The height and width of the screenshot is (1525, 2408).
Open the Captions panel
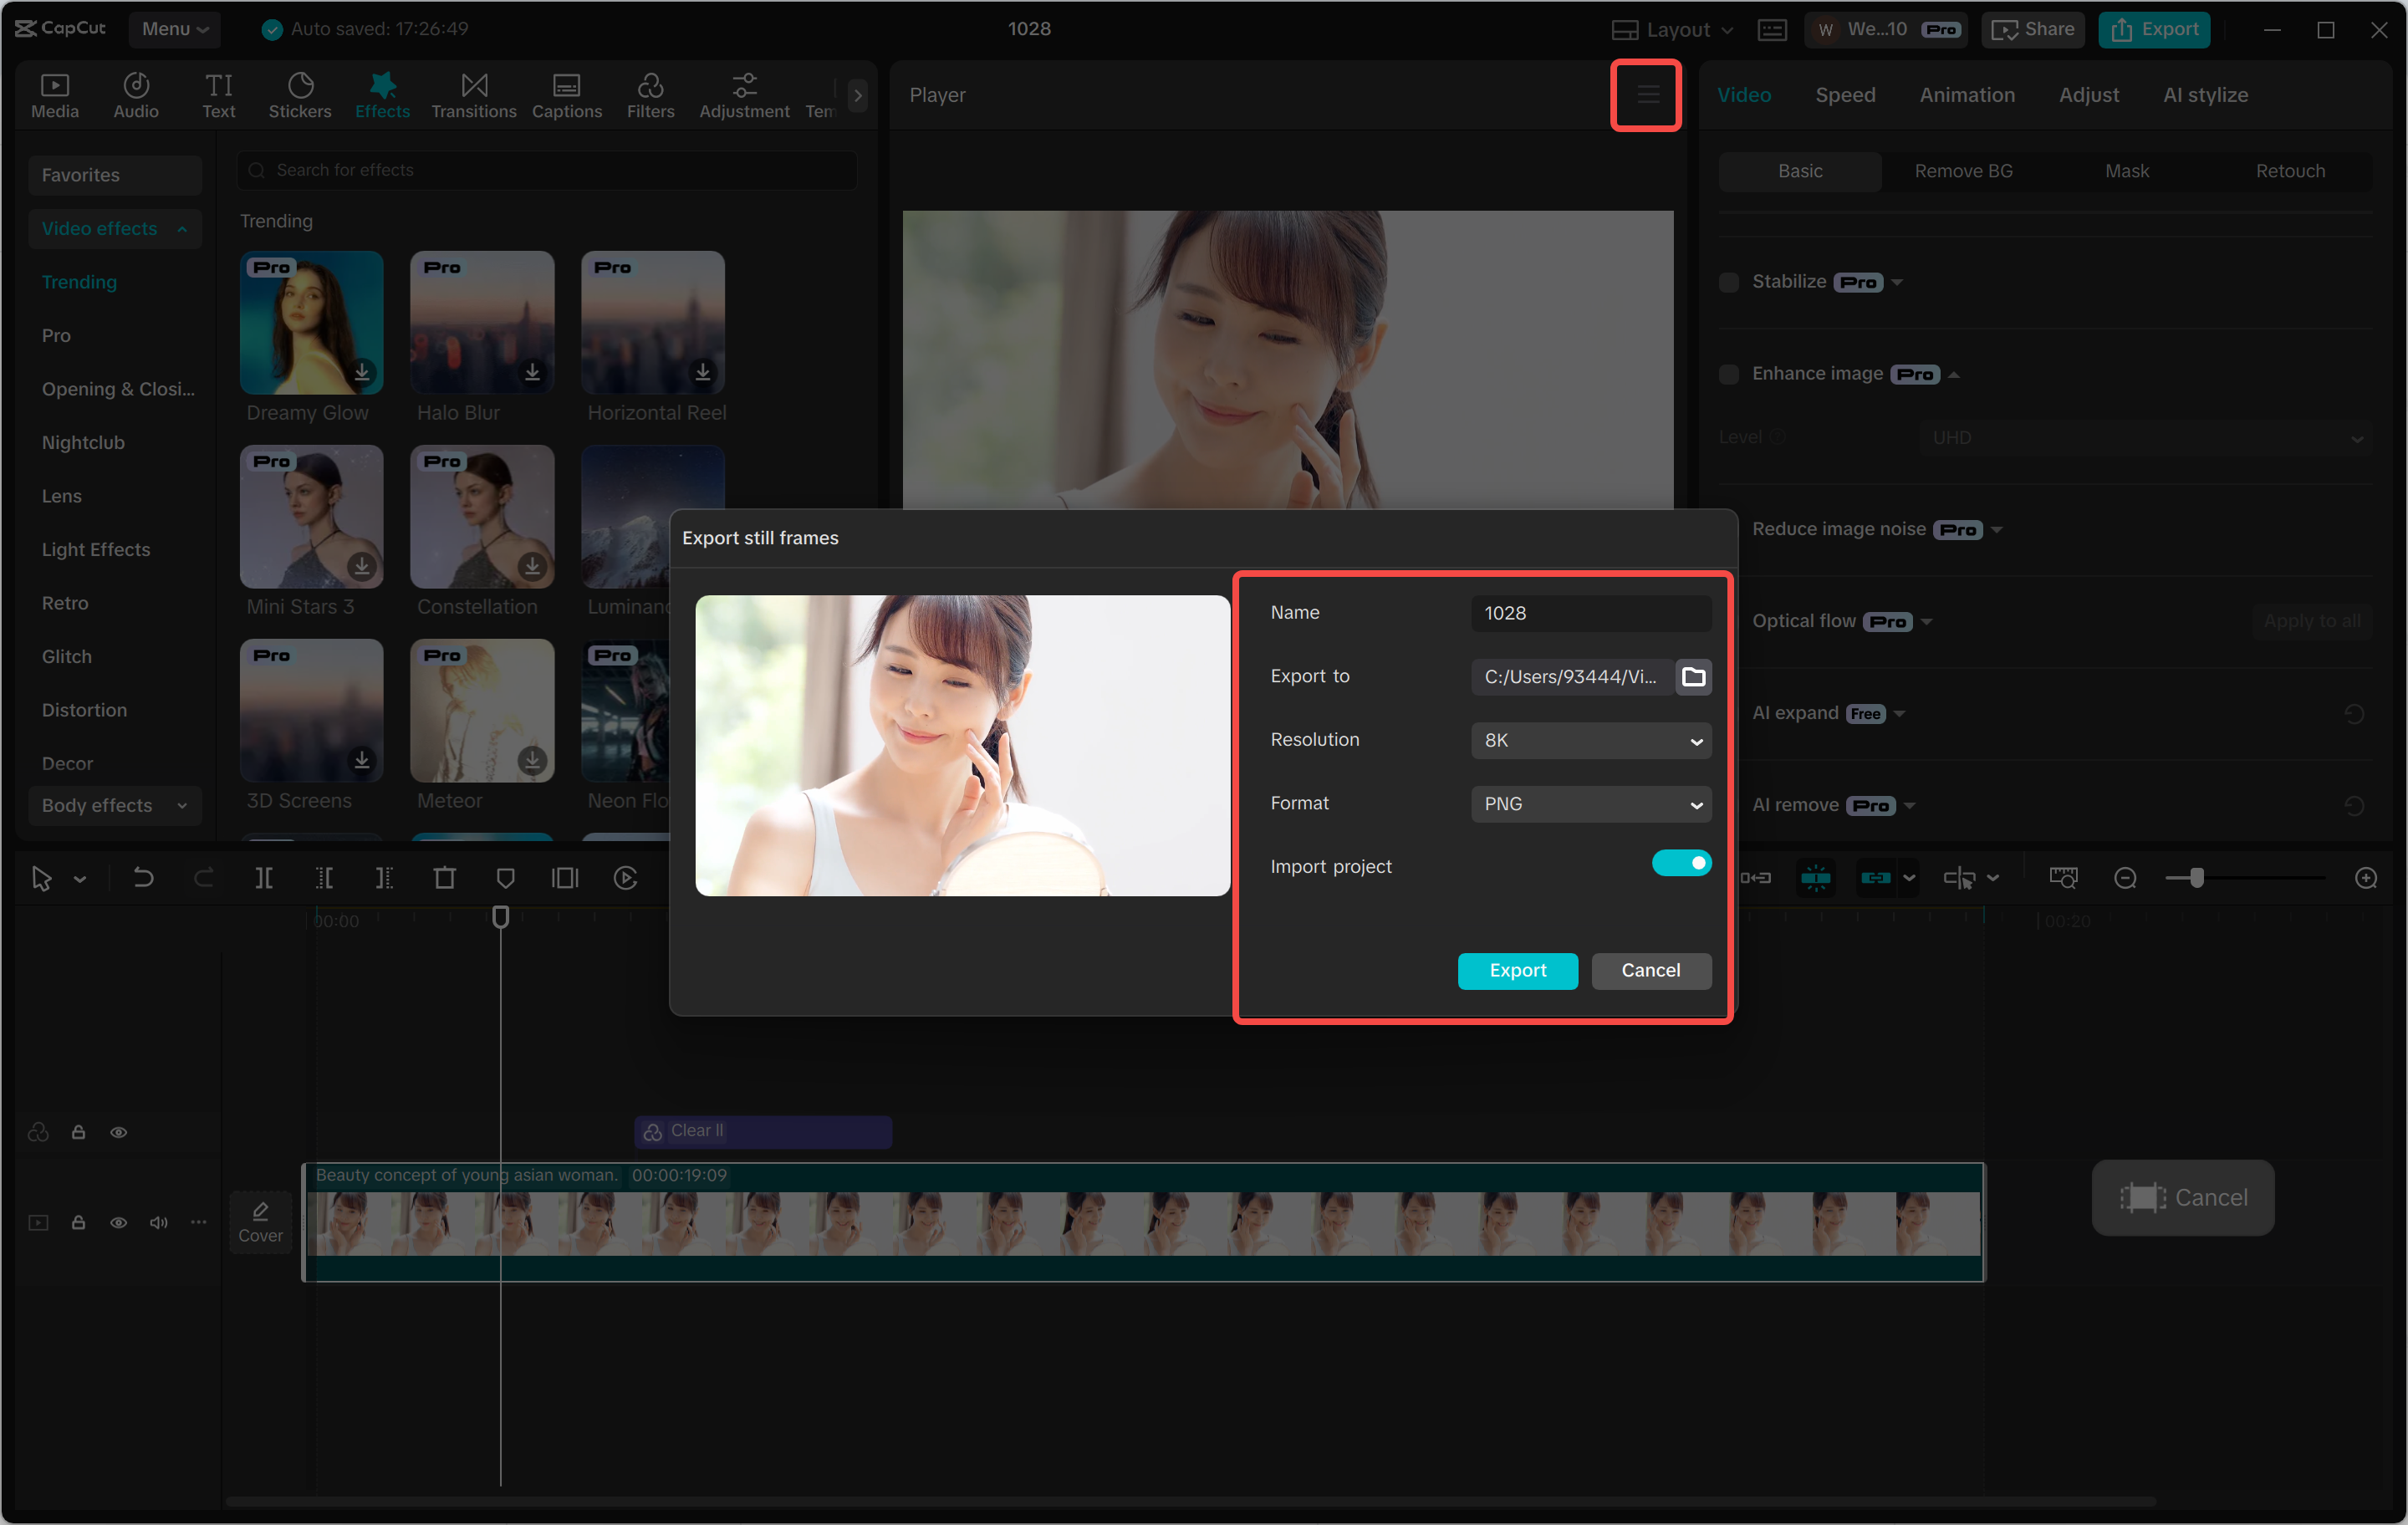566,94
